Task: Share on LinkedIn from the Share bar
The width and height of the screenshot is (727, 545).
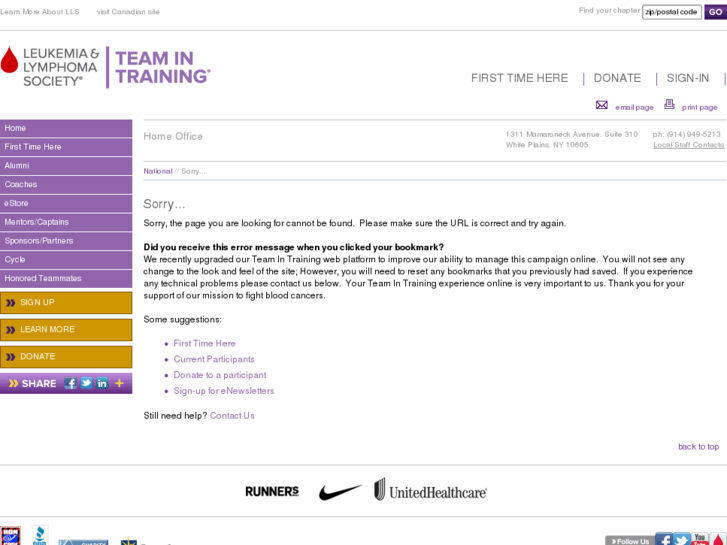Action: (x=102, y=383)
